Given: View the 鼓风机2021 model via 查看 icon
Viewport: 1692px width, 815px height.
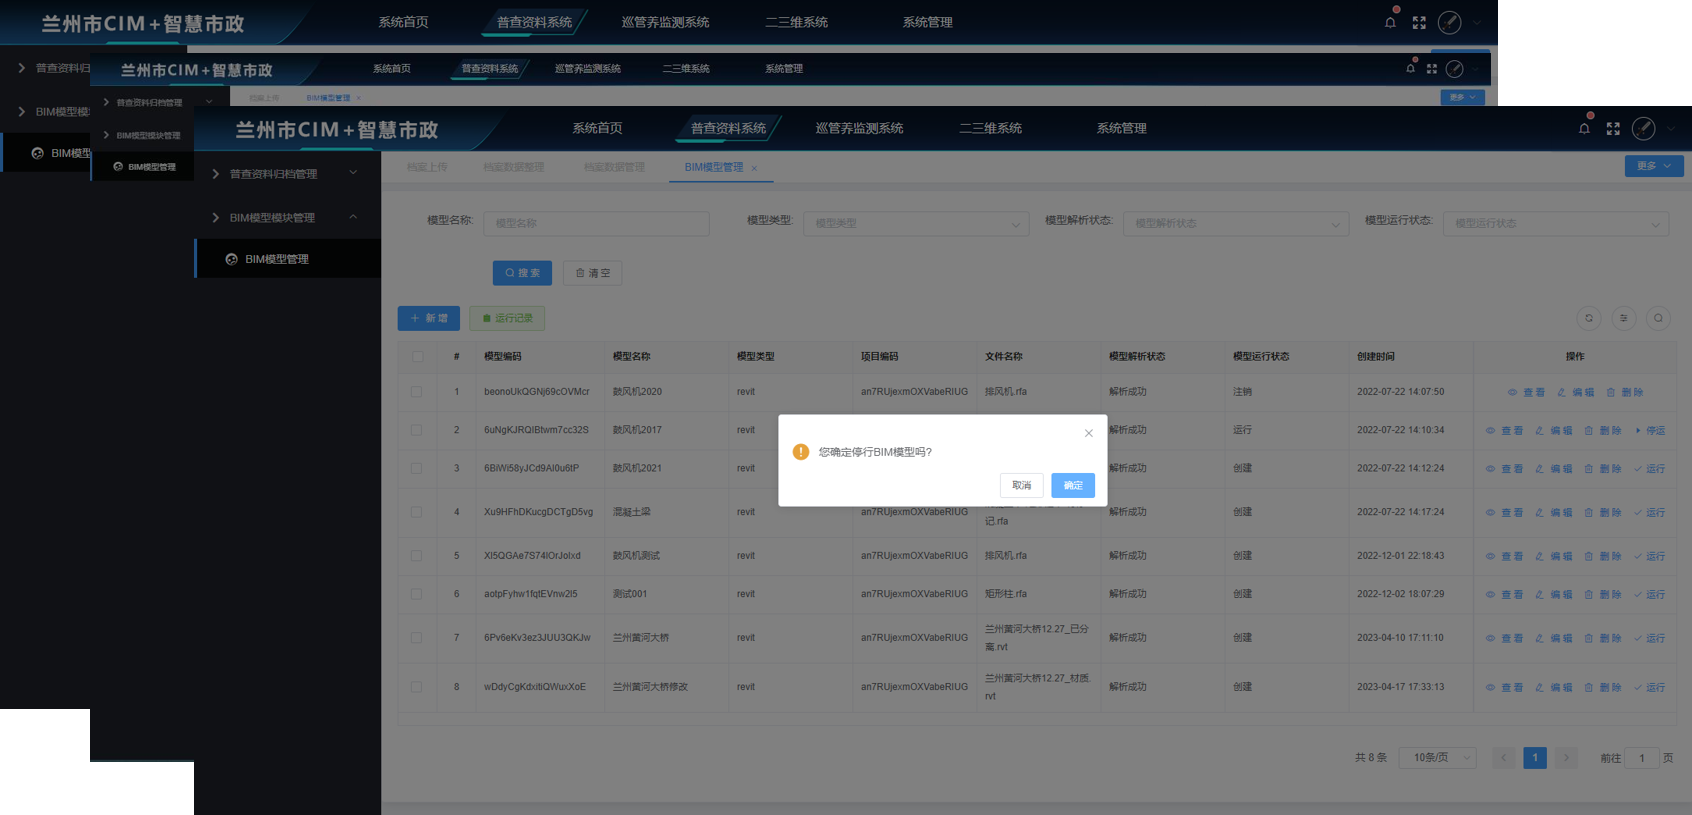Looking at the screenshot, I should pyautogui.click(x=1504, y=469).
